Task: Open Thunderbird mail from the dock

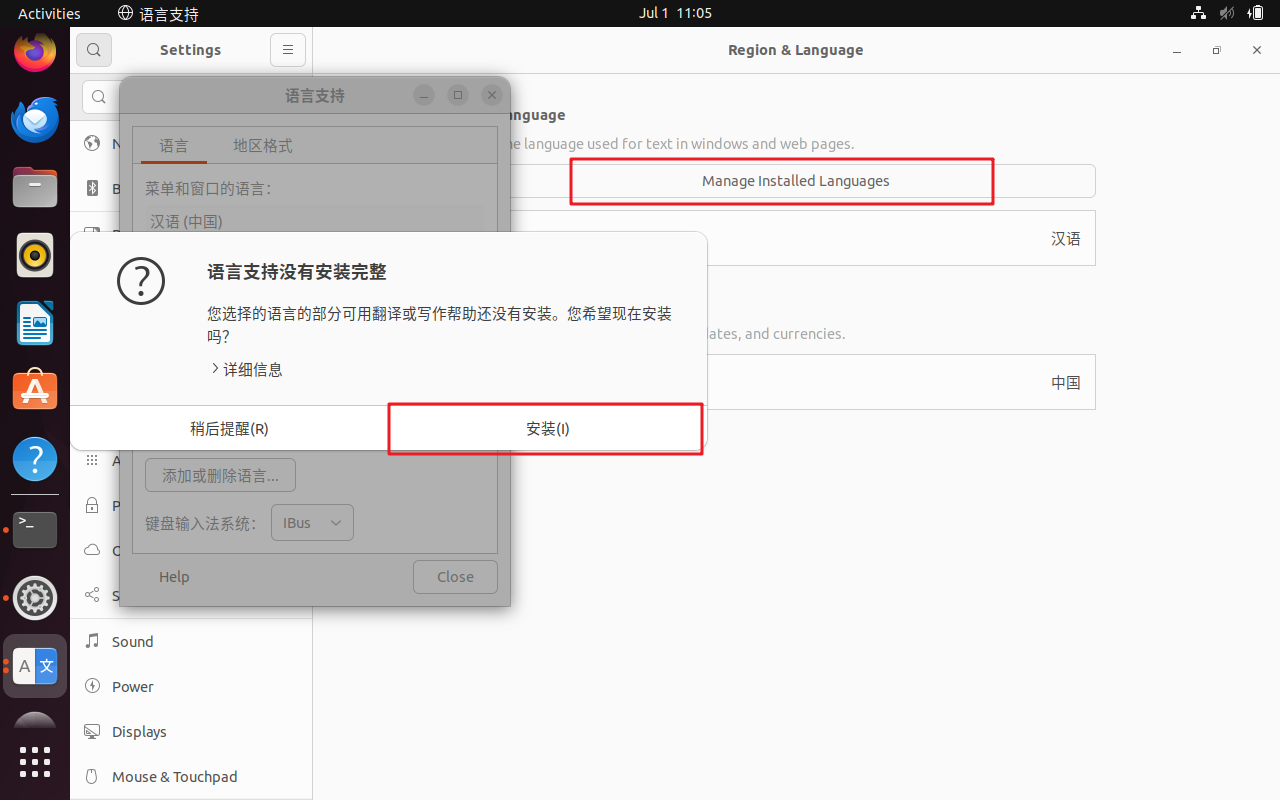Action: coord(35,120)
